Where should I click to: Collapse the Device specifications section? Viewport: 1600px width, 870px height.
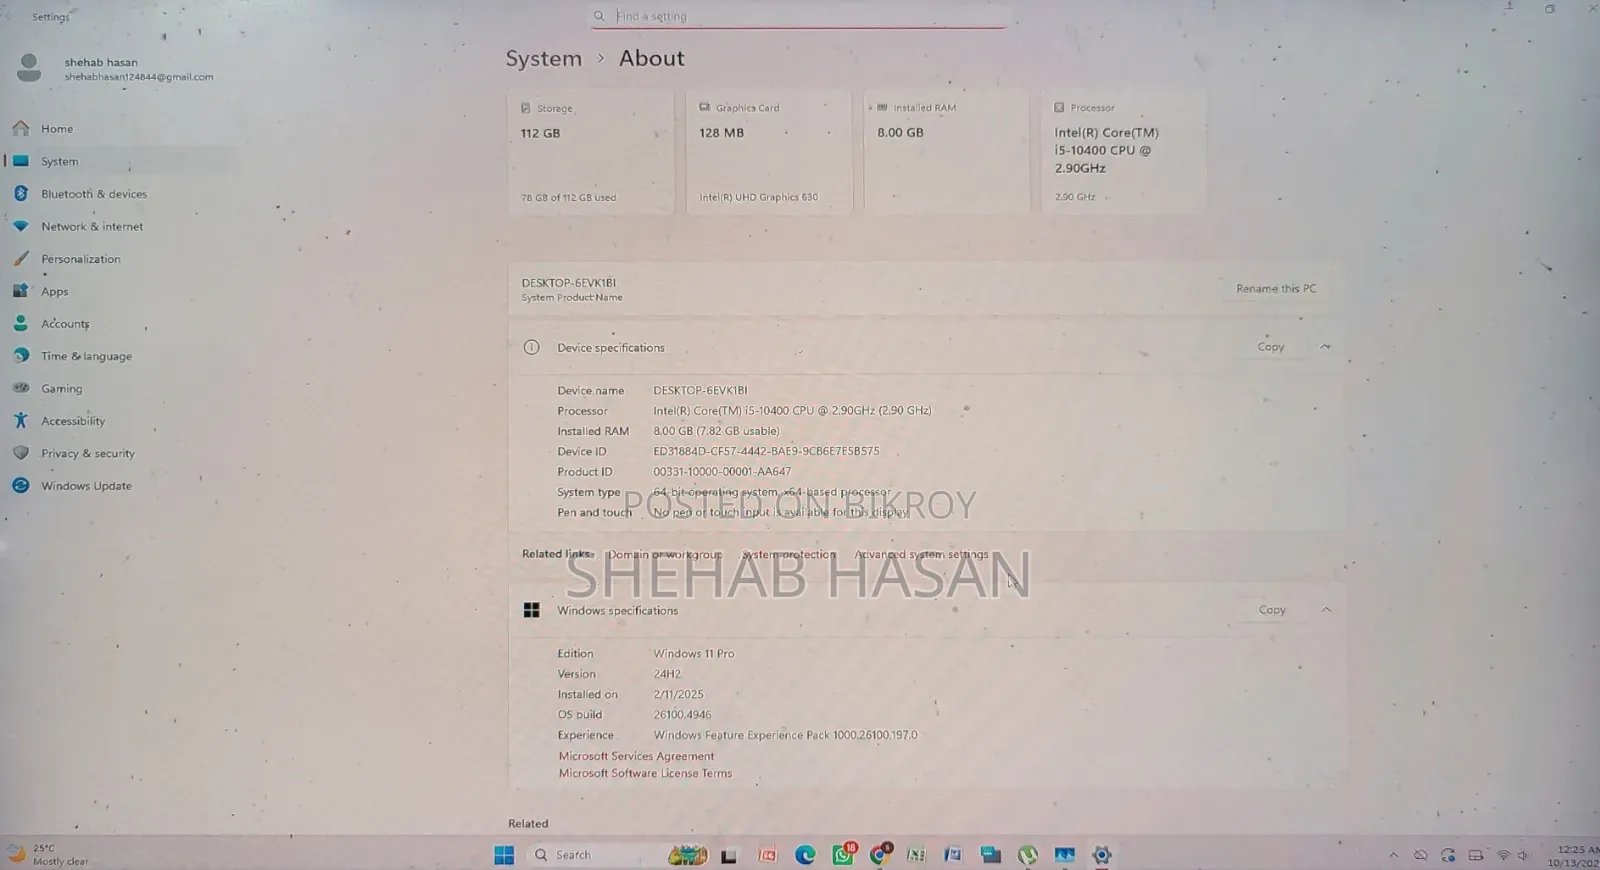[x=1325, y=347]
